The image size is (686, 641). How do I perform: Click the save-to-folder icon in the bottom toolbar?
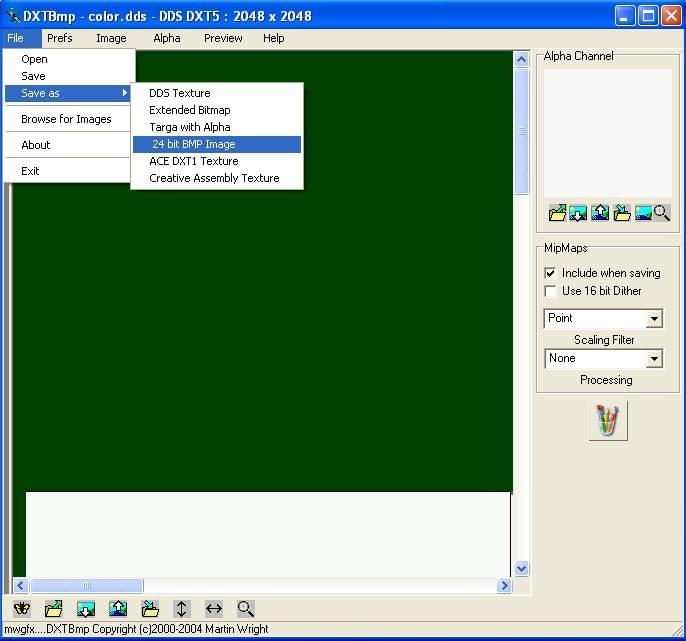(150, 609)
